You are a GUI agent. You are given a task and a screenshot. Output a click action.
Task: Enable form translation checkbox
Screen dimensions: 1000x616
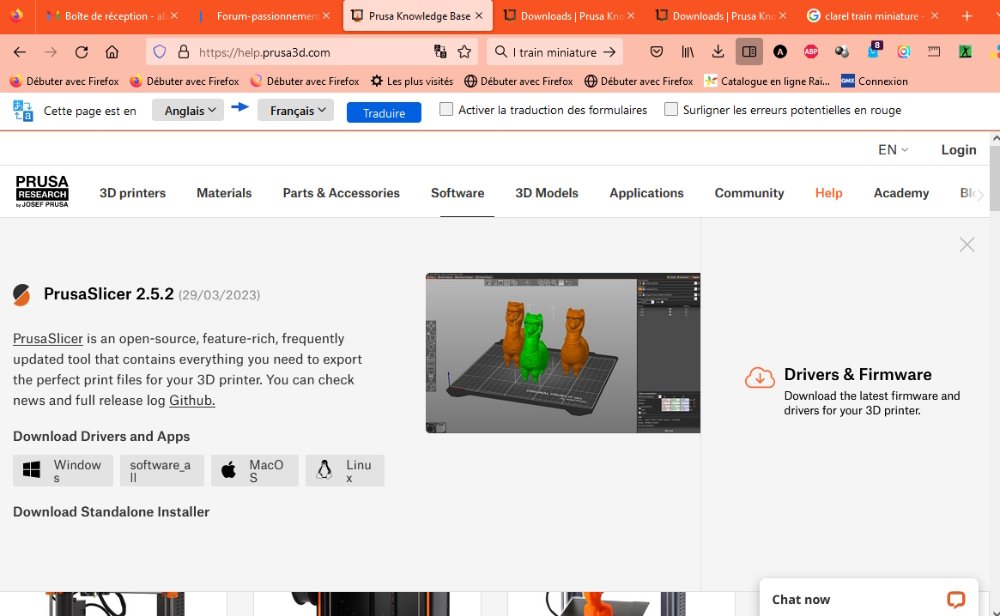pos(446,110)
